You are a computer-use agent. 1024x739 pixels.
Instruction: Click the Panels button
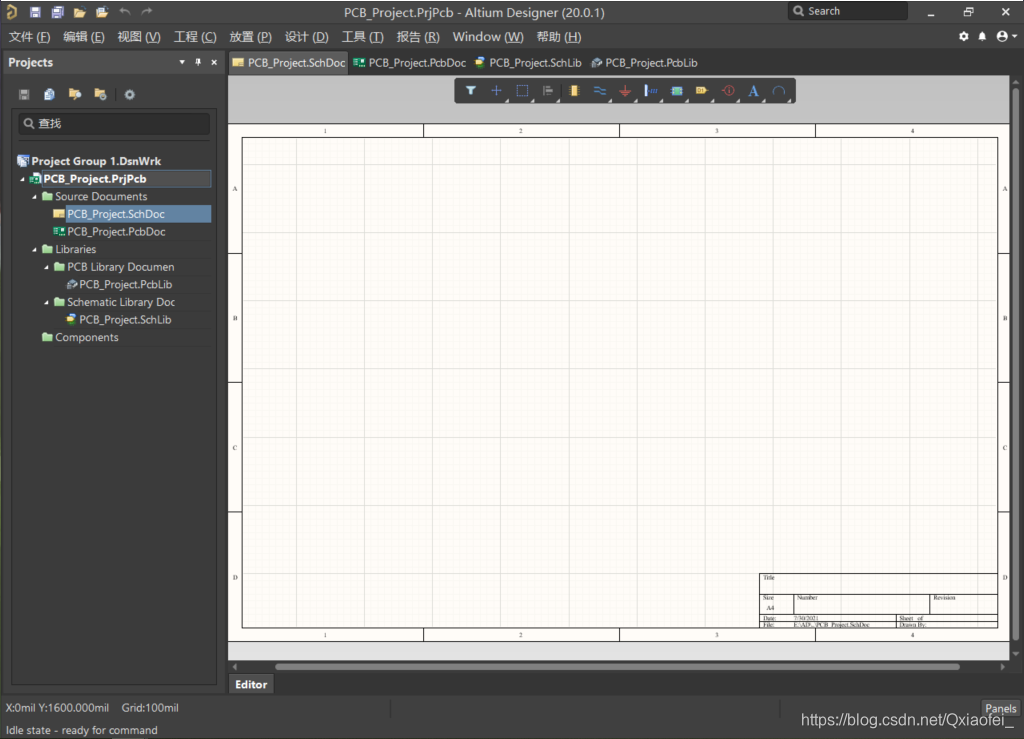tap(1000, 708)
